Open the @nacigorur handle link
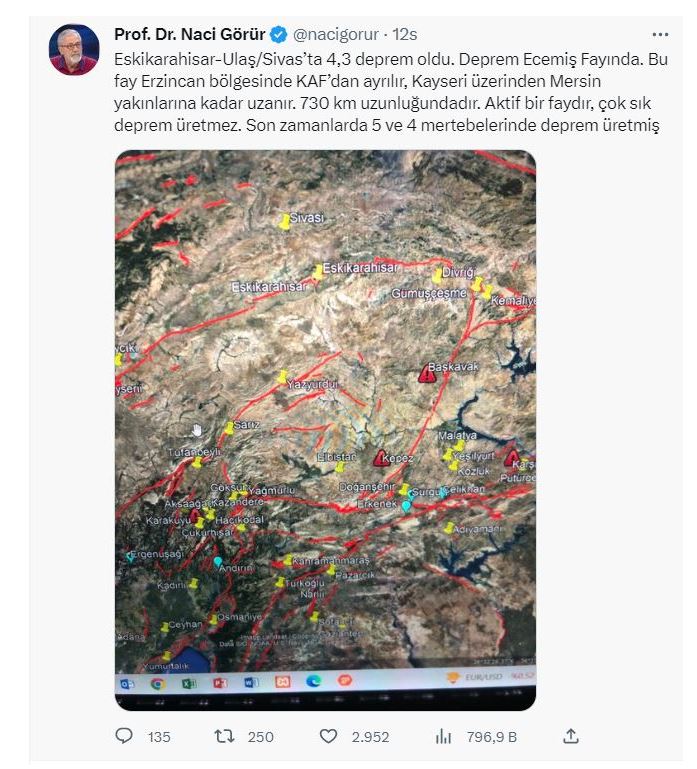 pyautogui.click(x=336, y=34)
